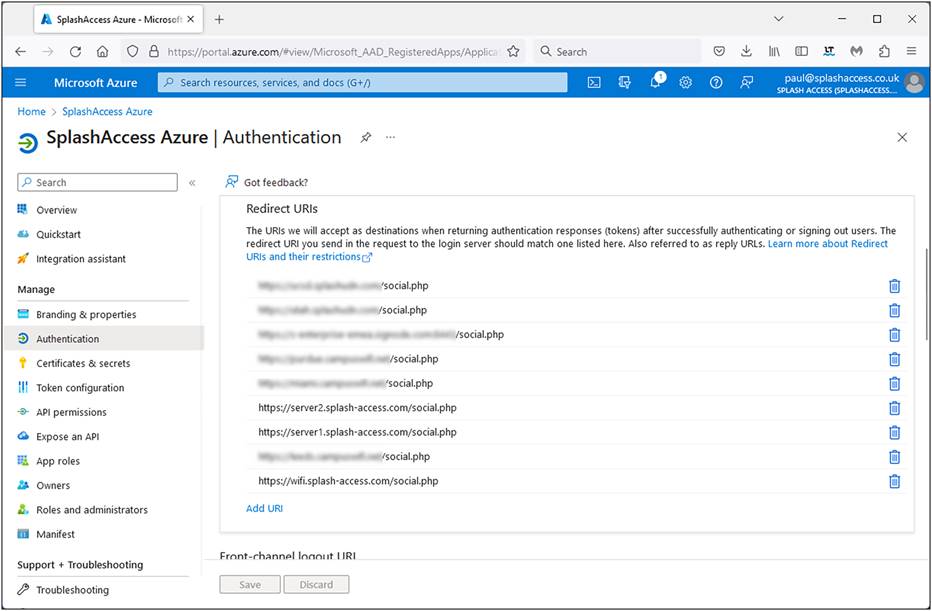Delete the fourth redirect URI in the list
932x611 pixels.
click(894, 360)
